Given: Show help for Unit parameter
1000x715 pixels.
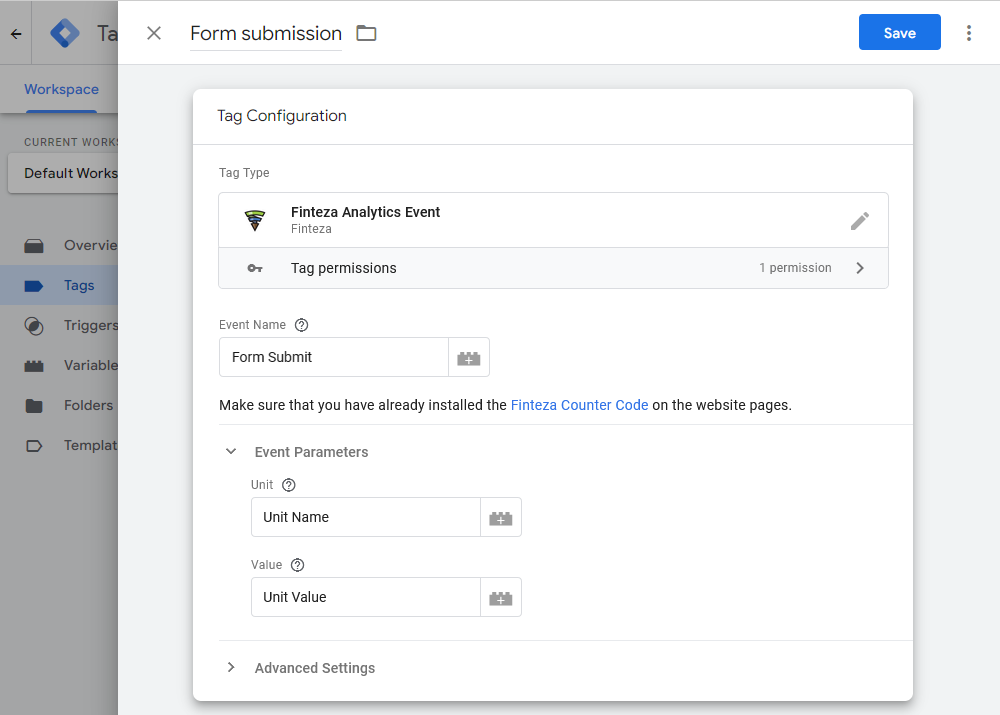Looking at the screenshot, I should [x=289, y=485].
